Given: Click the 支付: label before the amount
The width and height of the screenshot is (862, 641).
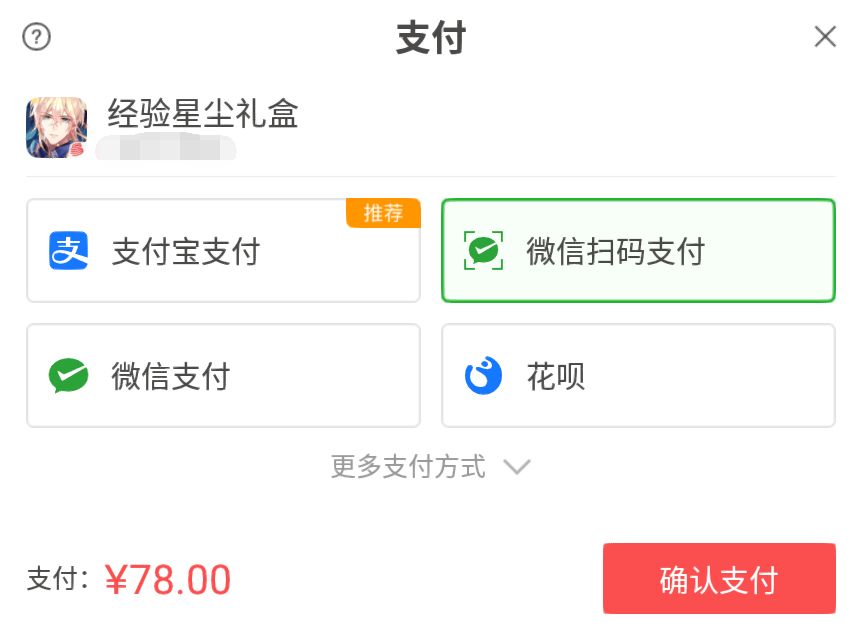Looking at the screenshot, I should 59,580.
